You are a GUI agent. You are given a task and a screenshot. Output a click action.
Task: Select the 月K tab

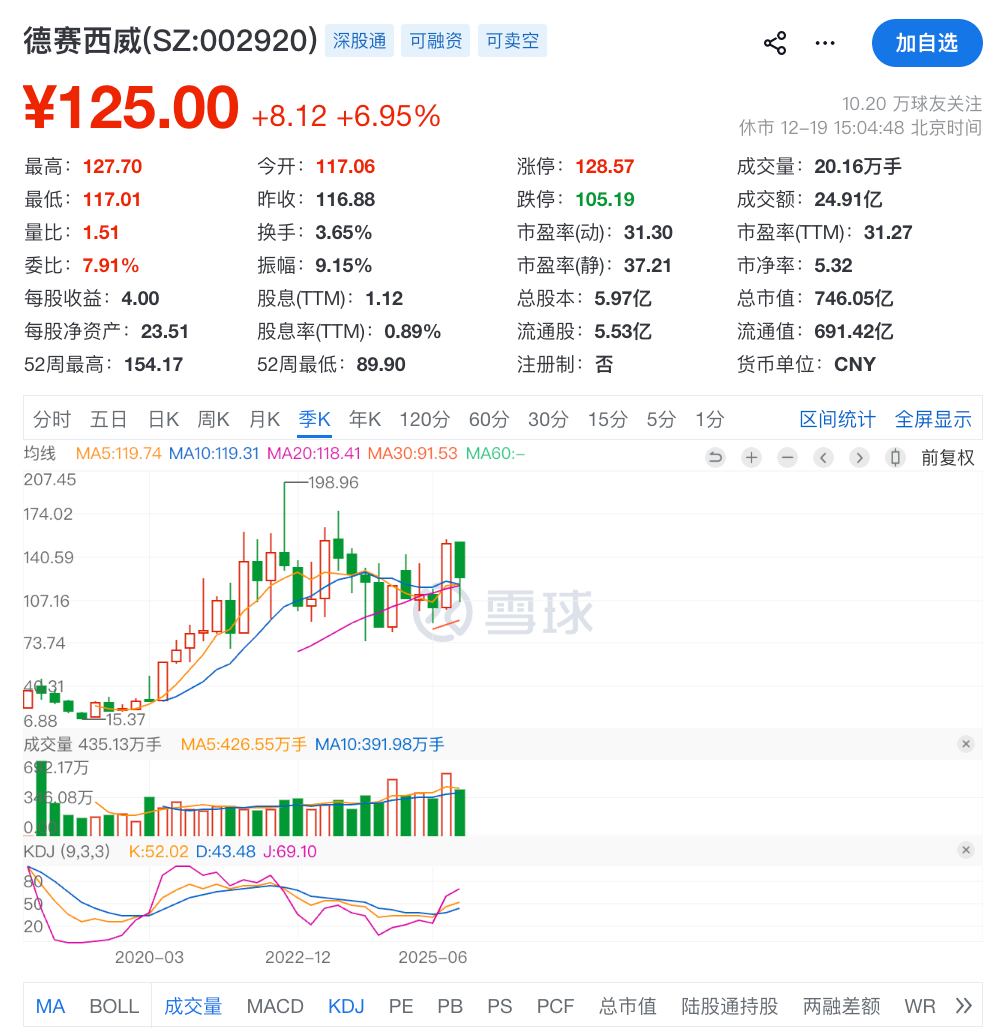click(264, 419)
